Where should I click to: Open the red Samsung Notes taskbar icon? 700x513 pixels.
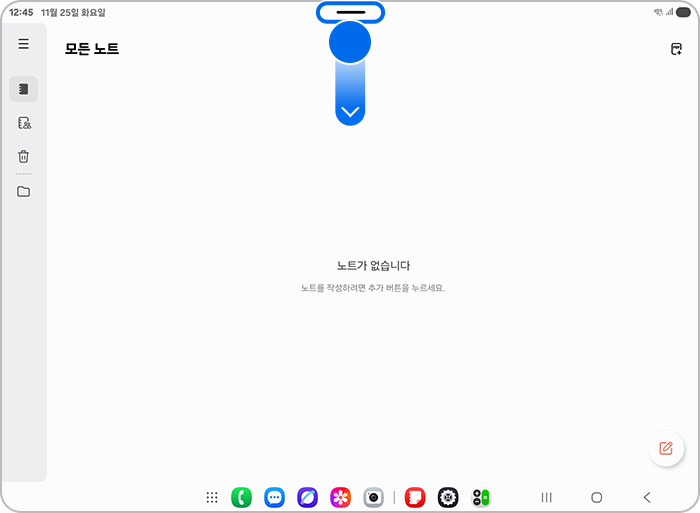point(415,497)
